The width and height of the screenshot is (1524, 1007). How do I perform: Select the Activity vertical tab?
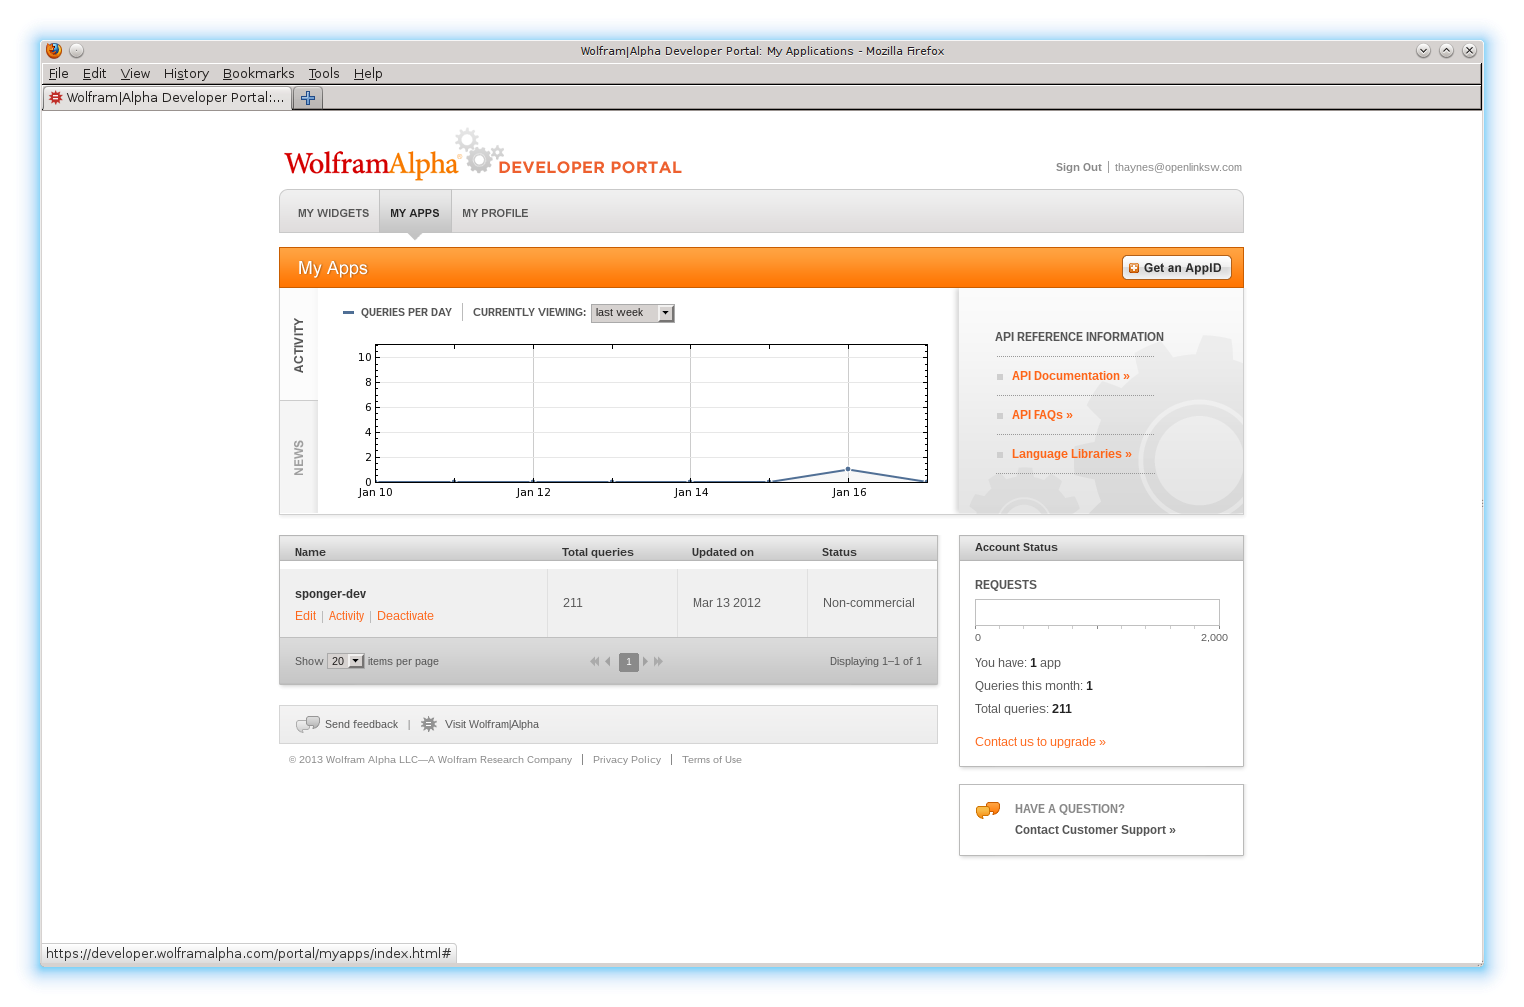click(x=298, y=345)
